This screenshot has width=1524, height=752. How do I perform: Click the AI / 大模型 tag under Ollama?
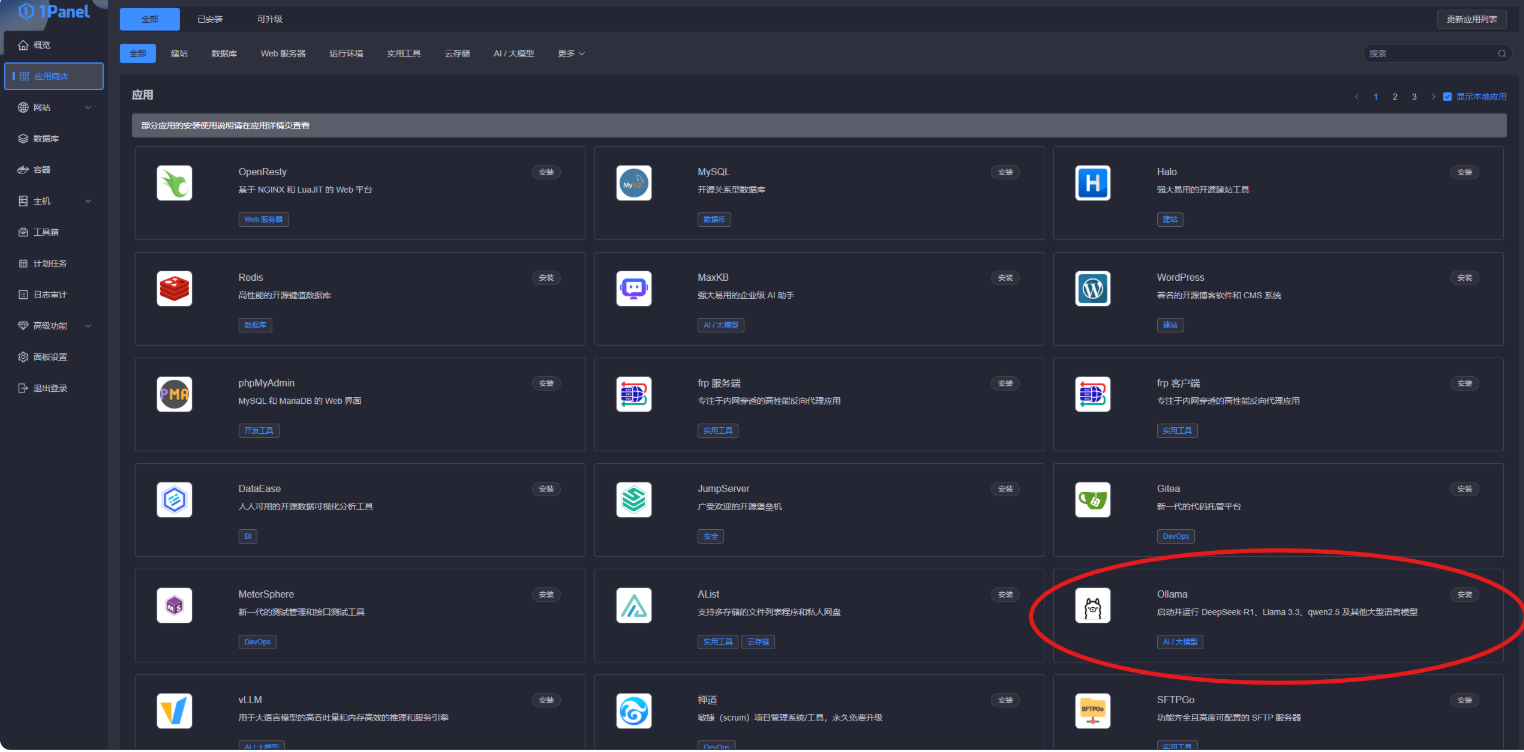(x=1180, y=642)
